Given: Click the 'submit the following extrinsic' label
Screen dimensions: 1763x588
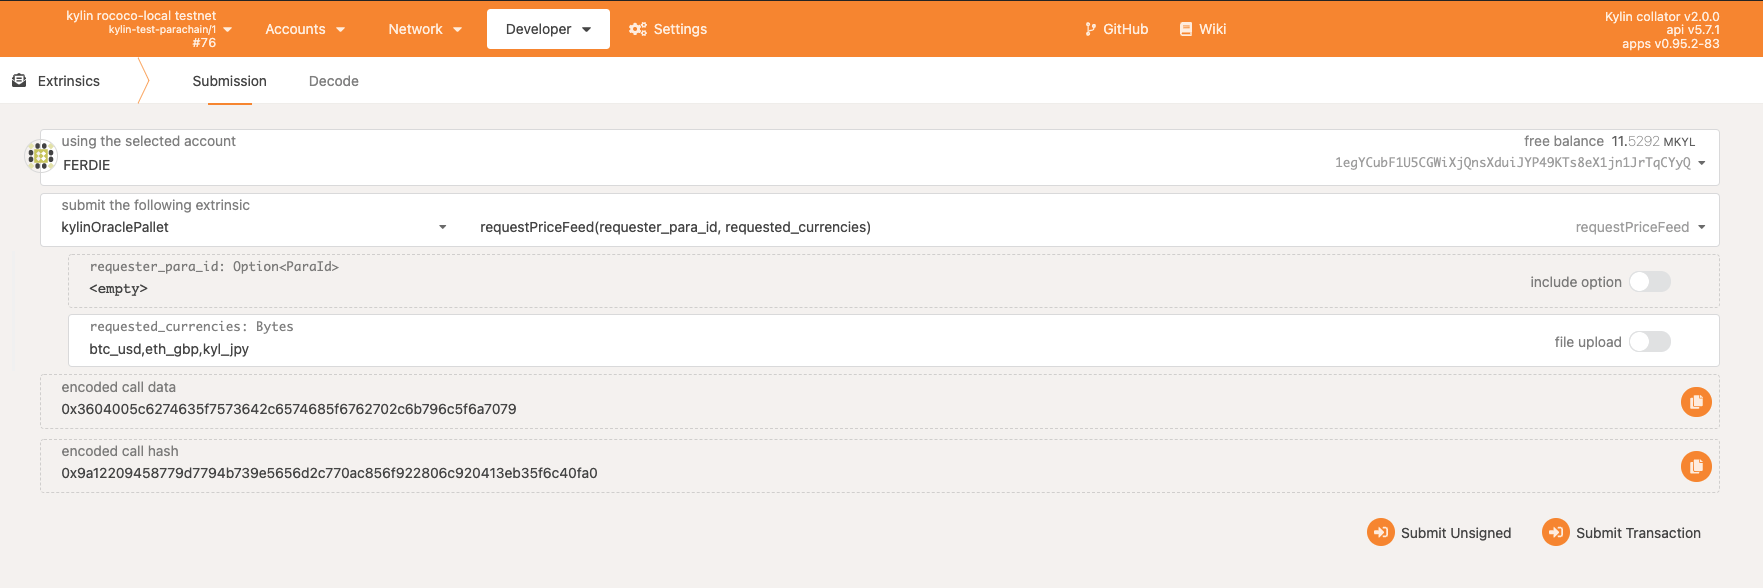Looking at the screenshot, I should [156, 205].
